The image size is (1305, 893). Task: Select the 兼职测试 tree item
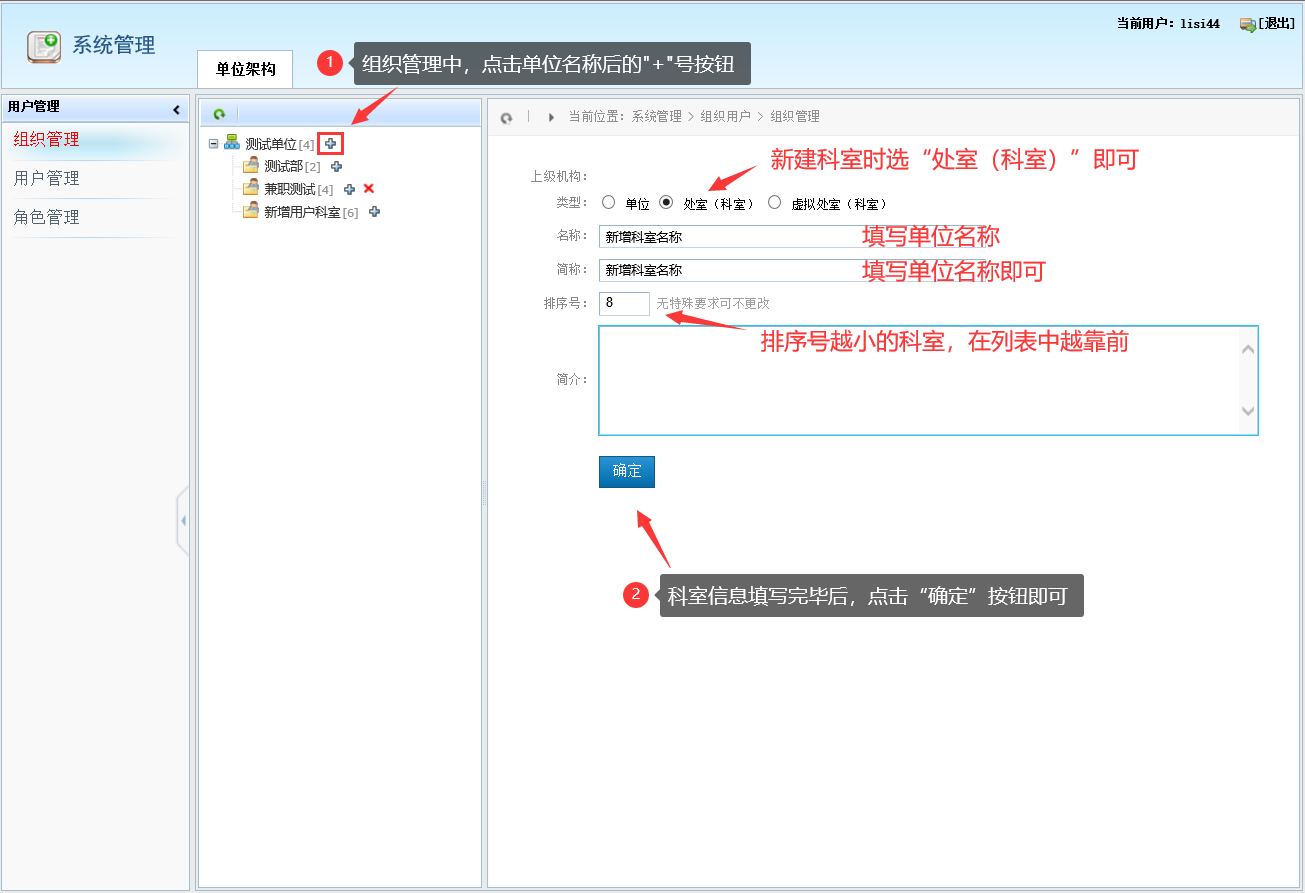[x=290, y=190]
